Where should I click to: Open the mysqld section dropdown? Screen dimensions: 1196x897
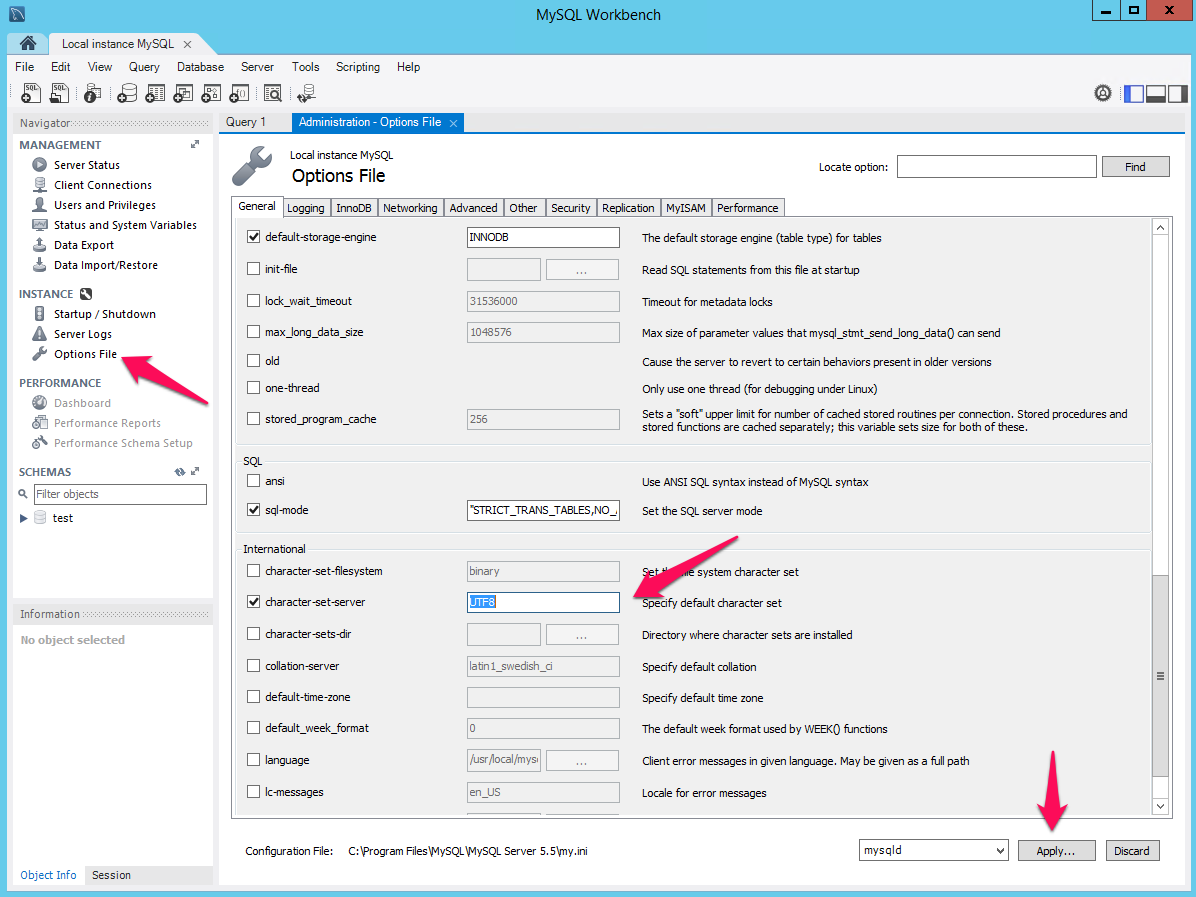point(933,851)
